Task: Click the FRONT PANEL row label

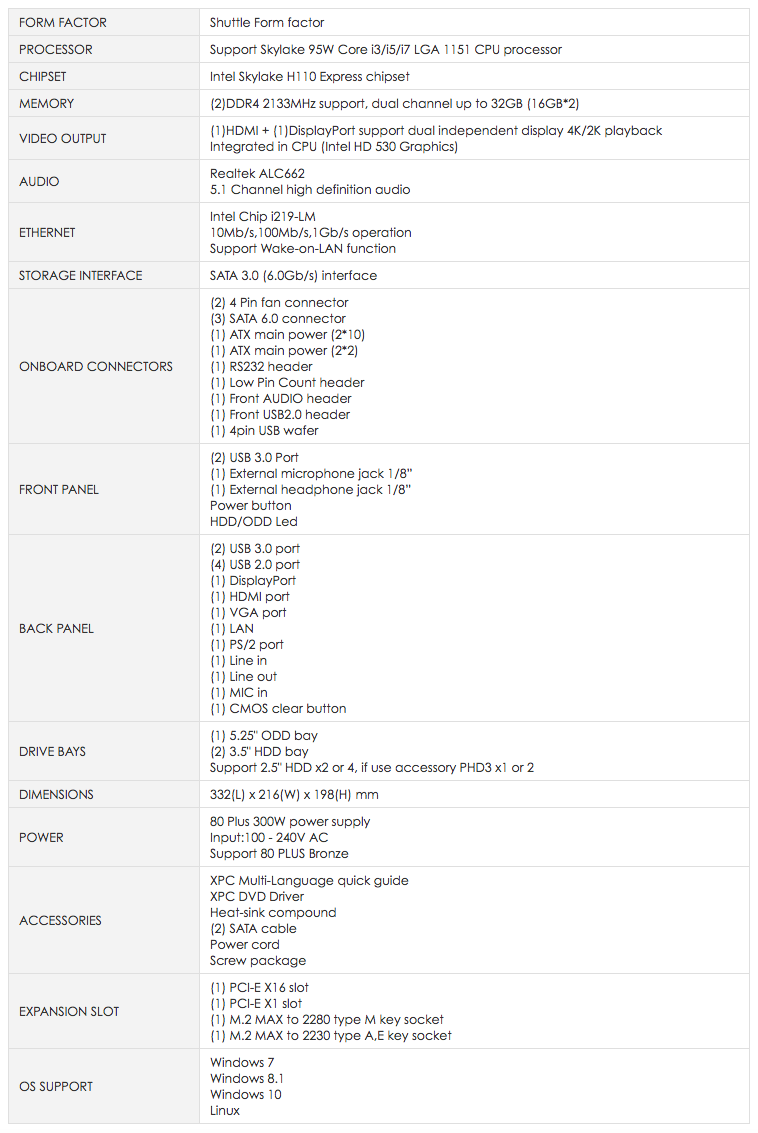Action: (59, 489)
